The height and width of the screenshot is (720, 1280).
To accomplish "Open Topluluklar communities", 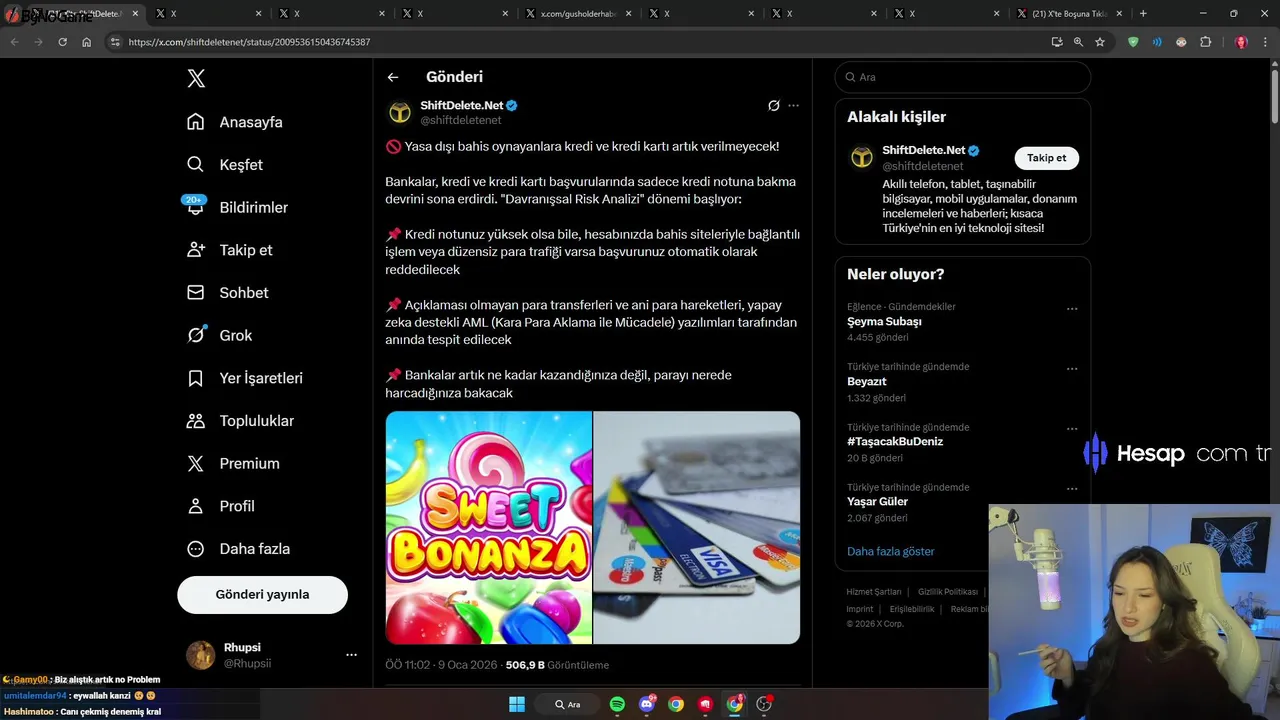I will pos(241,421).
